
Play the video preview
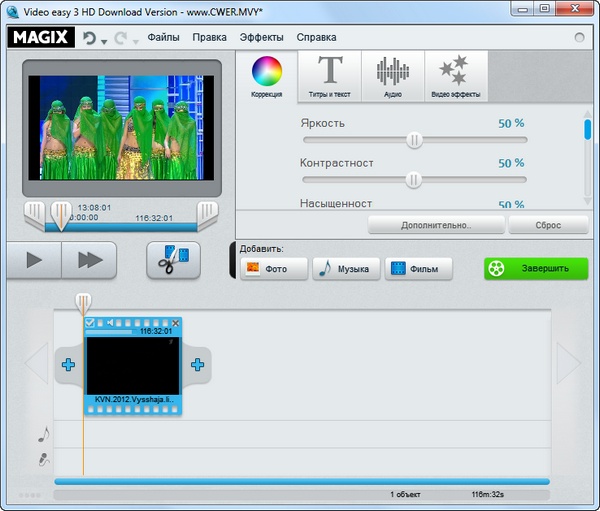[34, 260]
